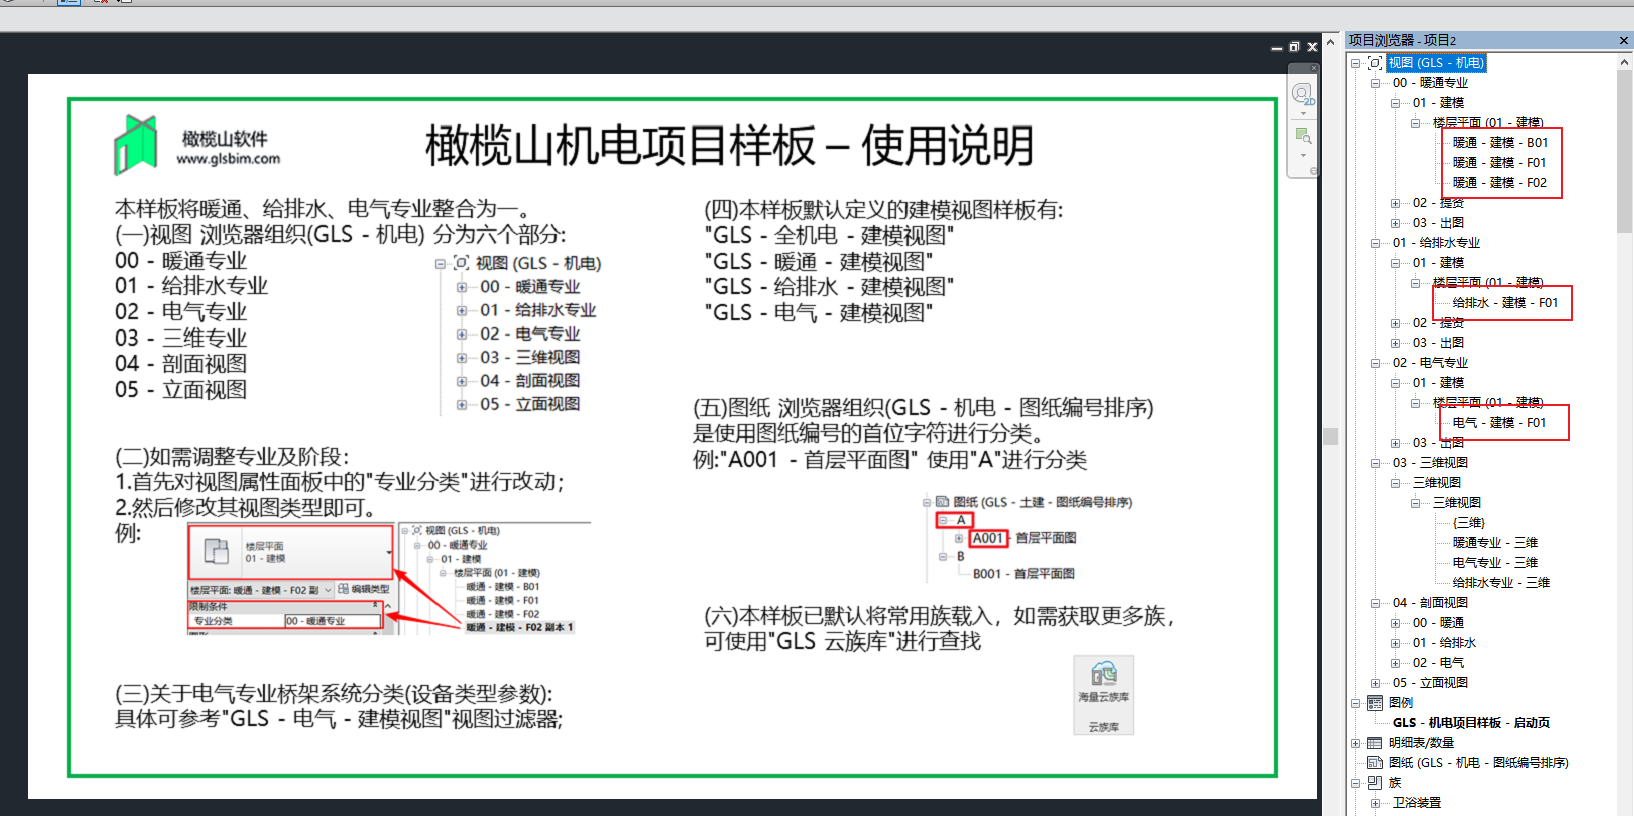Screen dimensions: 1634x816
Task: Select 图纸 (GLS - 机电 - 图纸编号排序) node
Action: tap(1478, 763)
